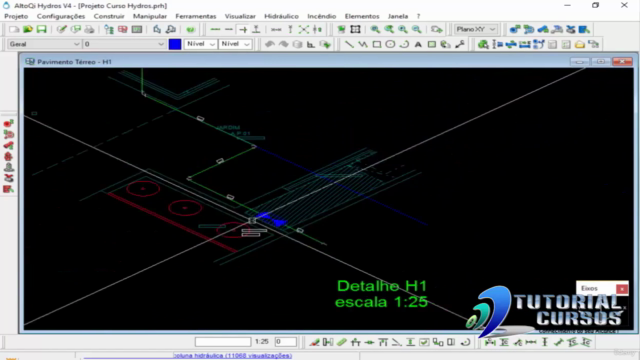Open the dropdown showing value 0

[124, 44]
